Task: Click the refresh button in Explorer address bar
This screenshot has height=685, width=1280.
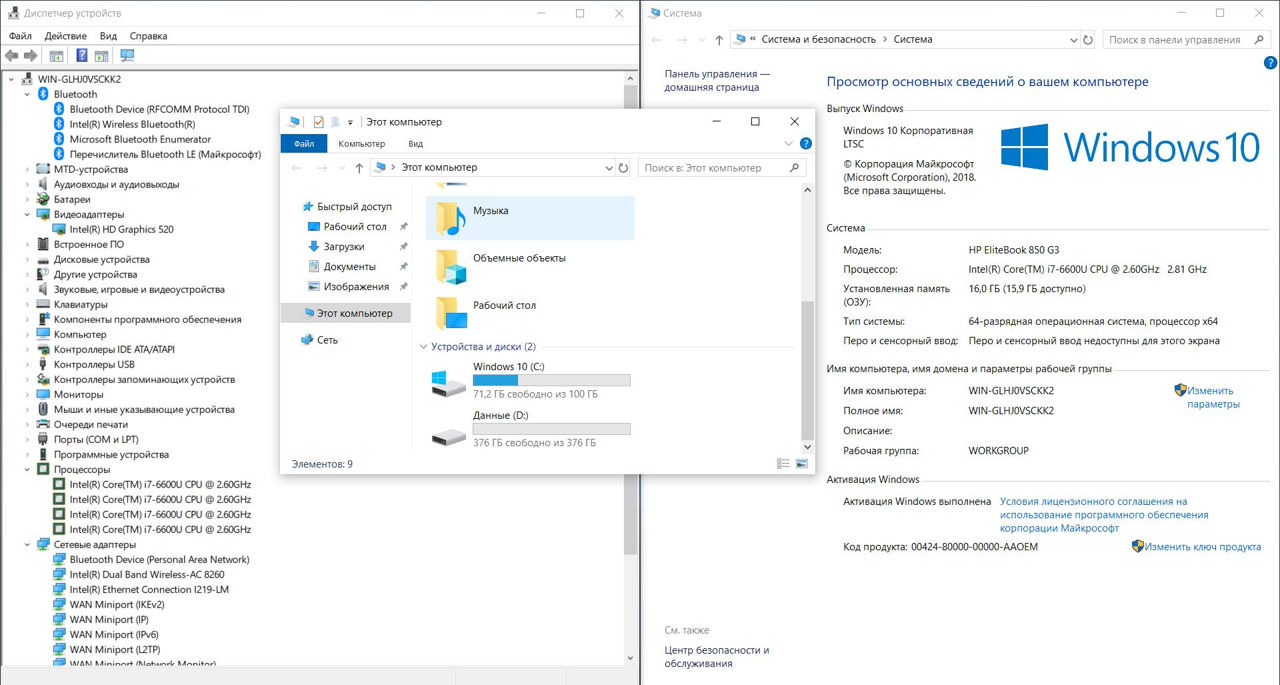Action: [624, 168]
